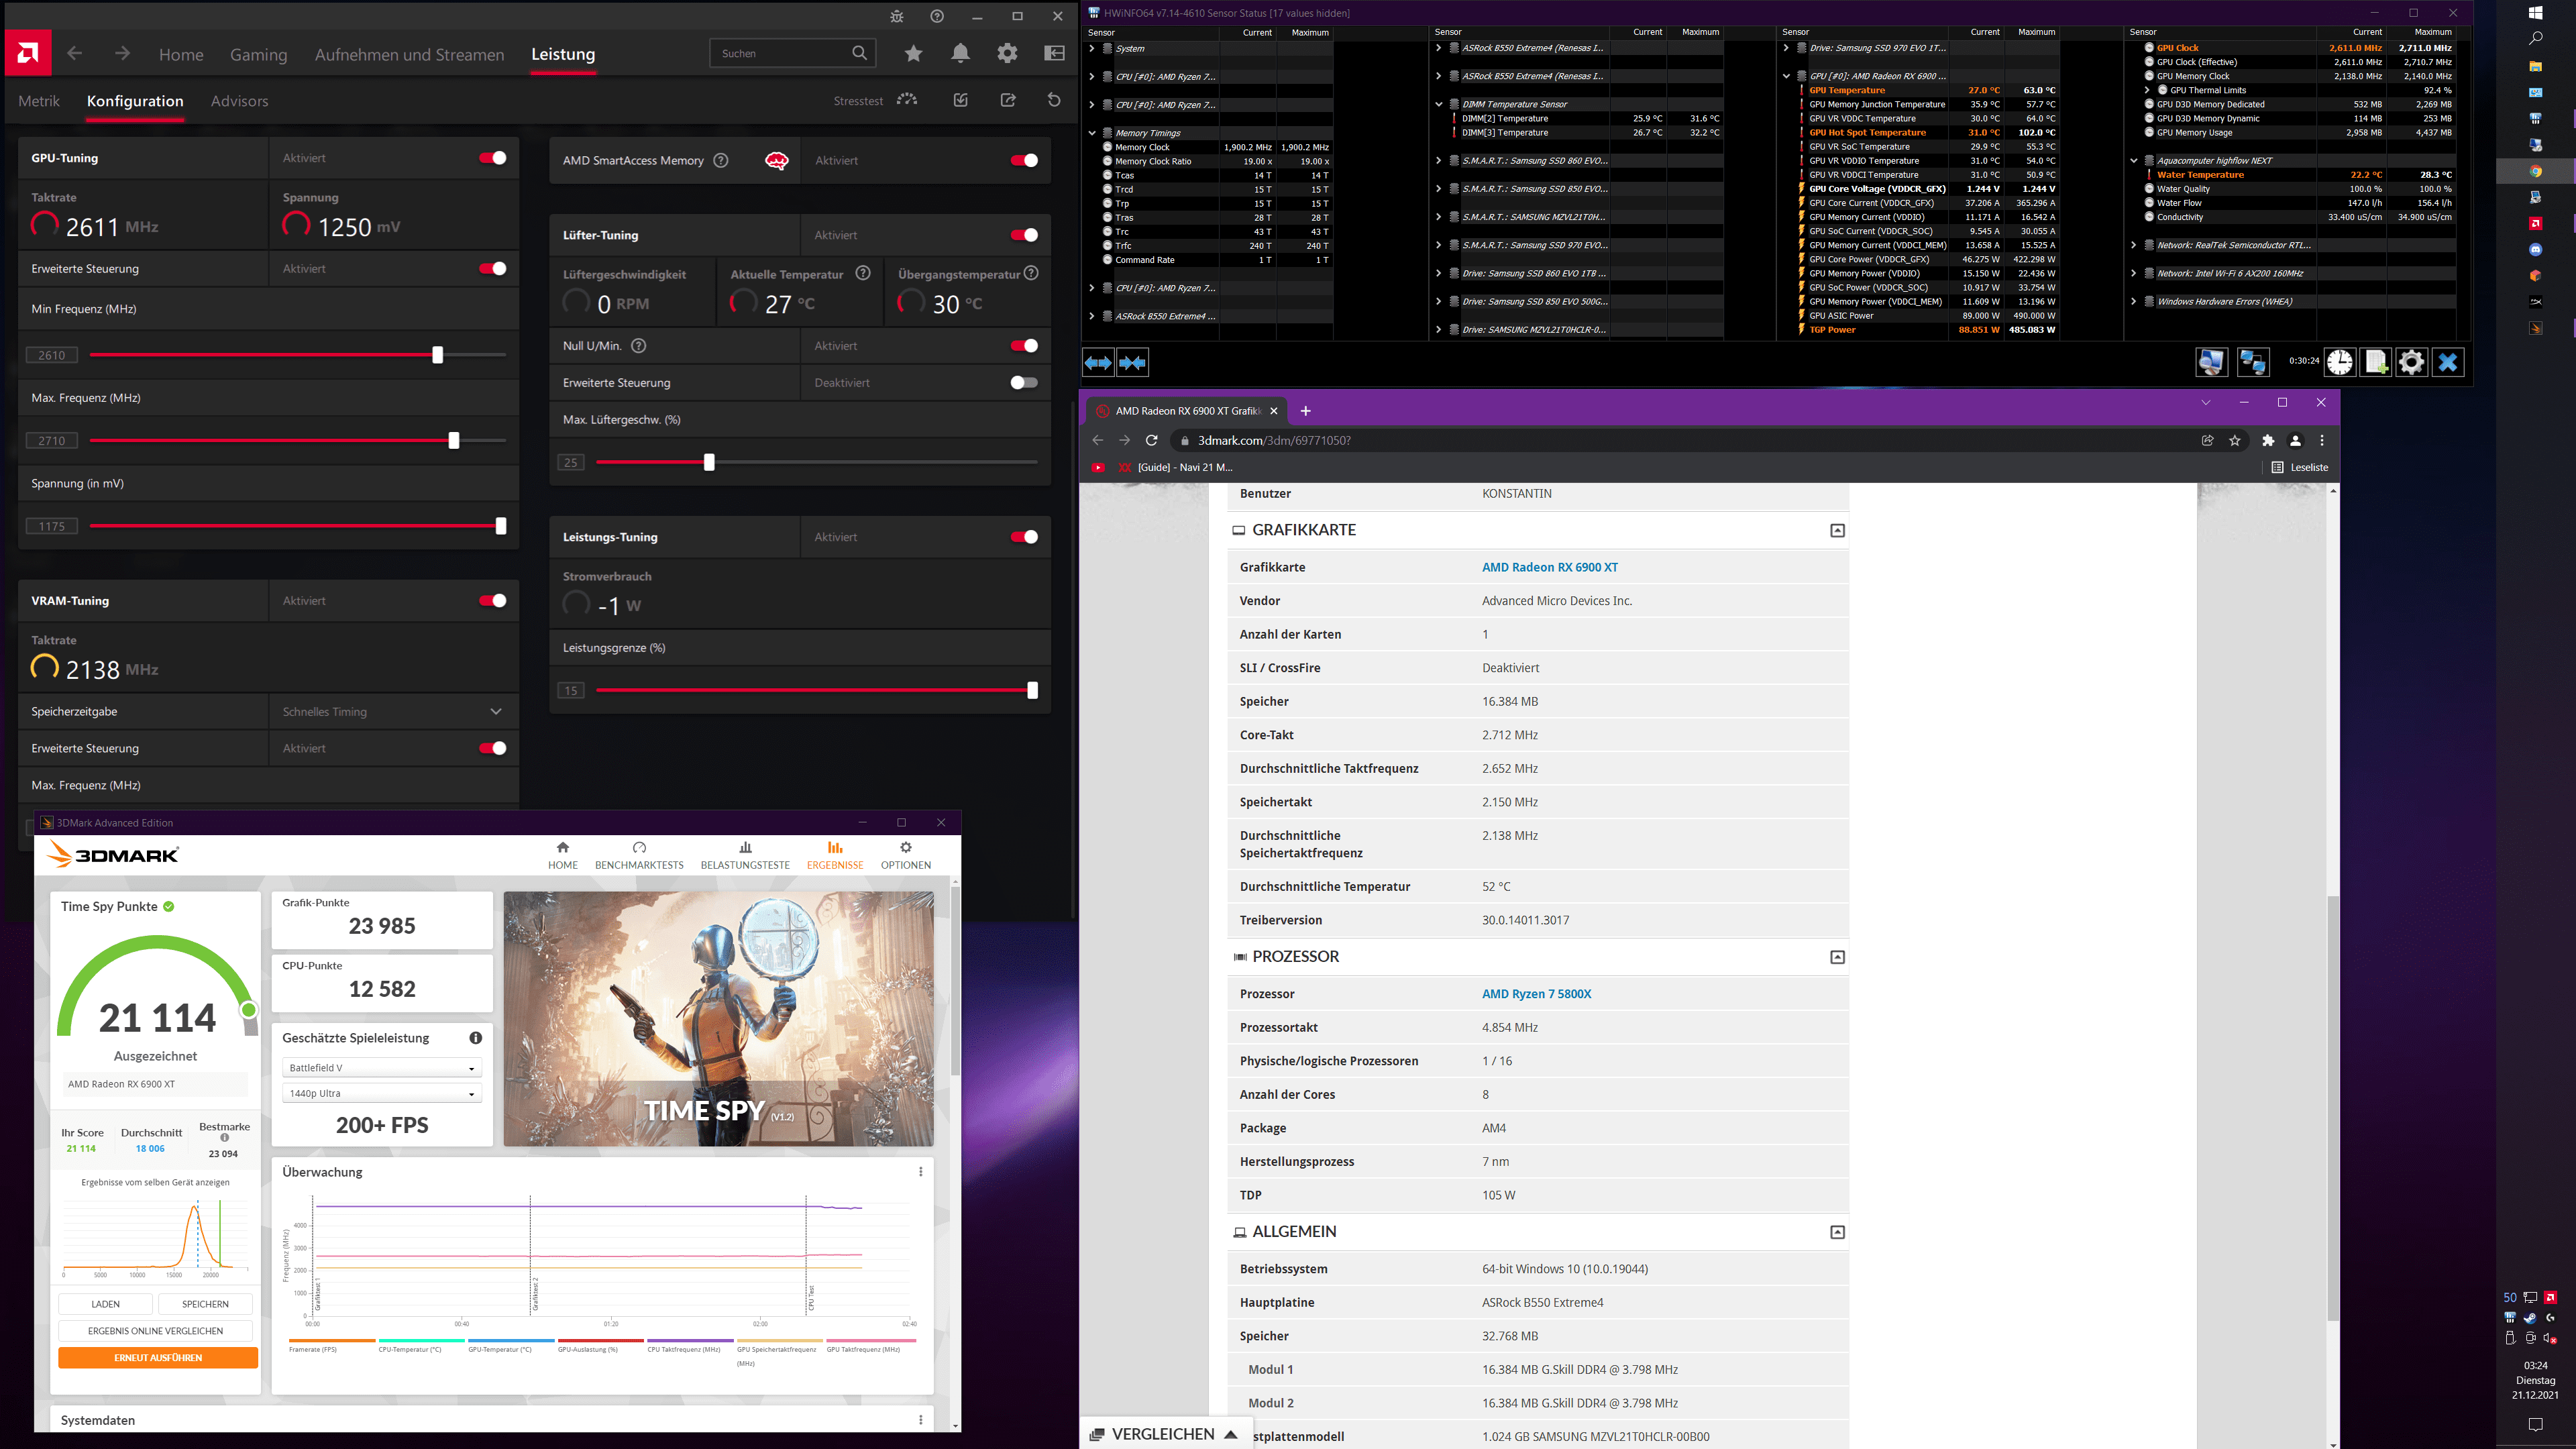The height and width of the screenshot is (1449, 2576).
Task: Switch to Gaming tab in Radeon Software
Action: 258,54
